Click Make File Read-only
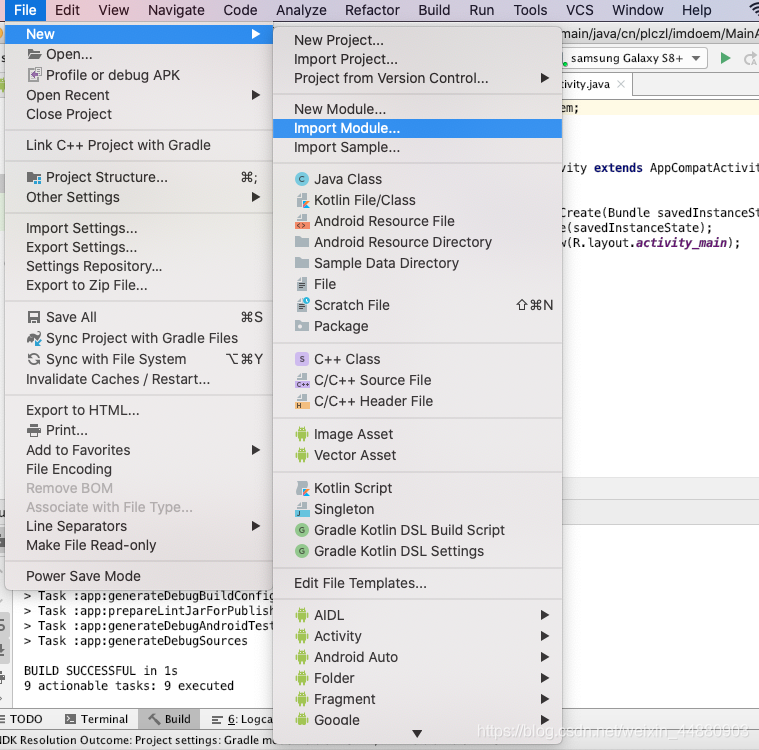Screen dimensions: 759x750 [x=139, y=545]
